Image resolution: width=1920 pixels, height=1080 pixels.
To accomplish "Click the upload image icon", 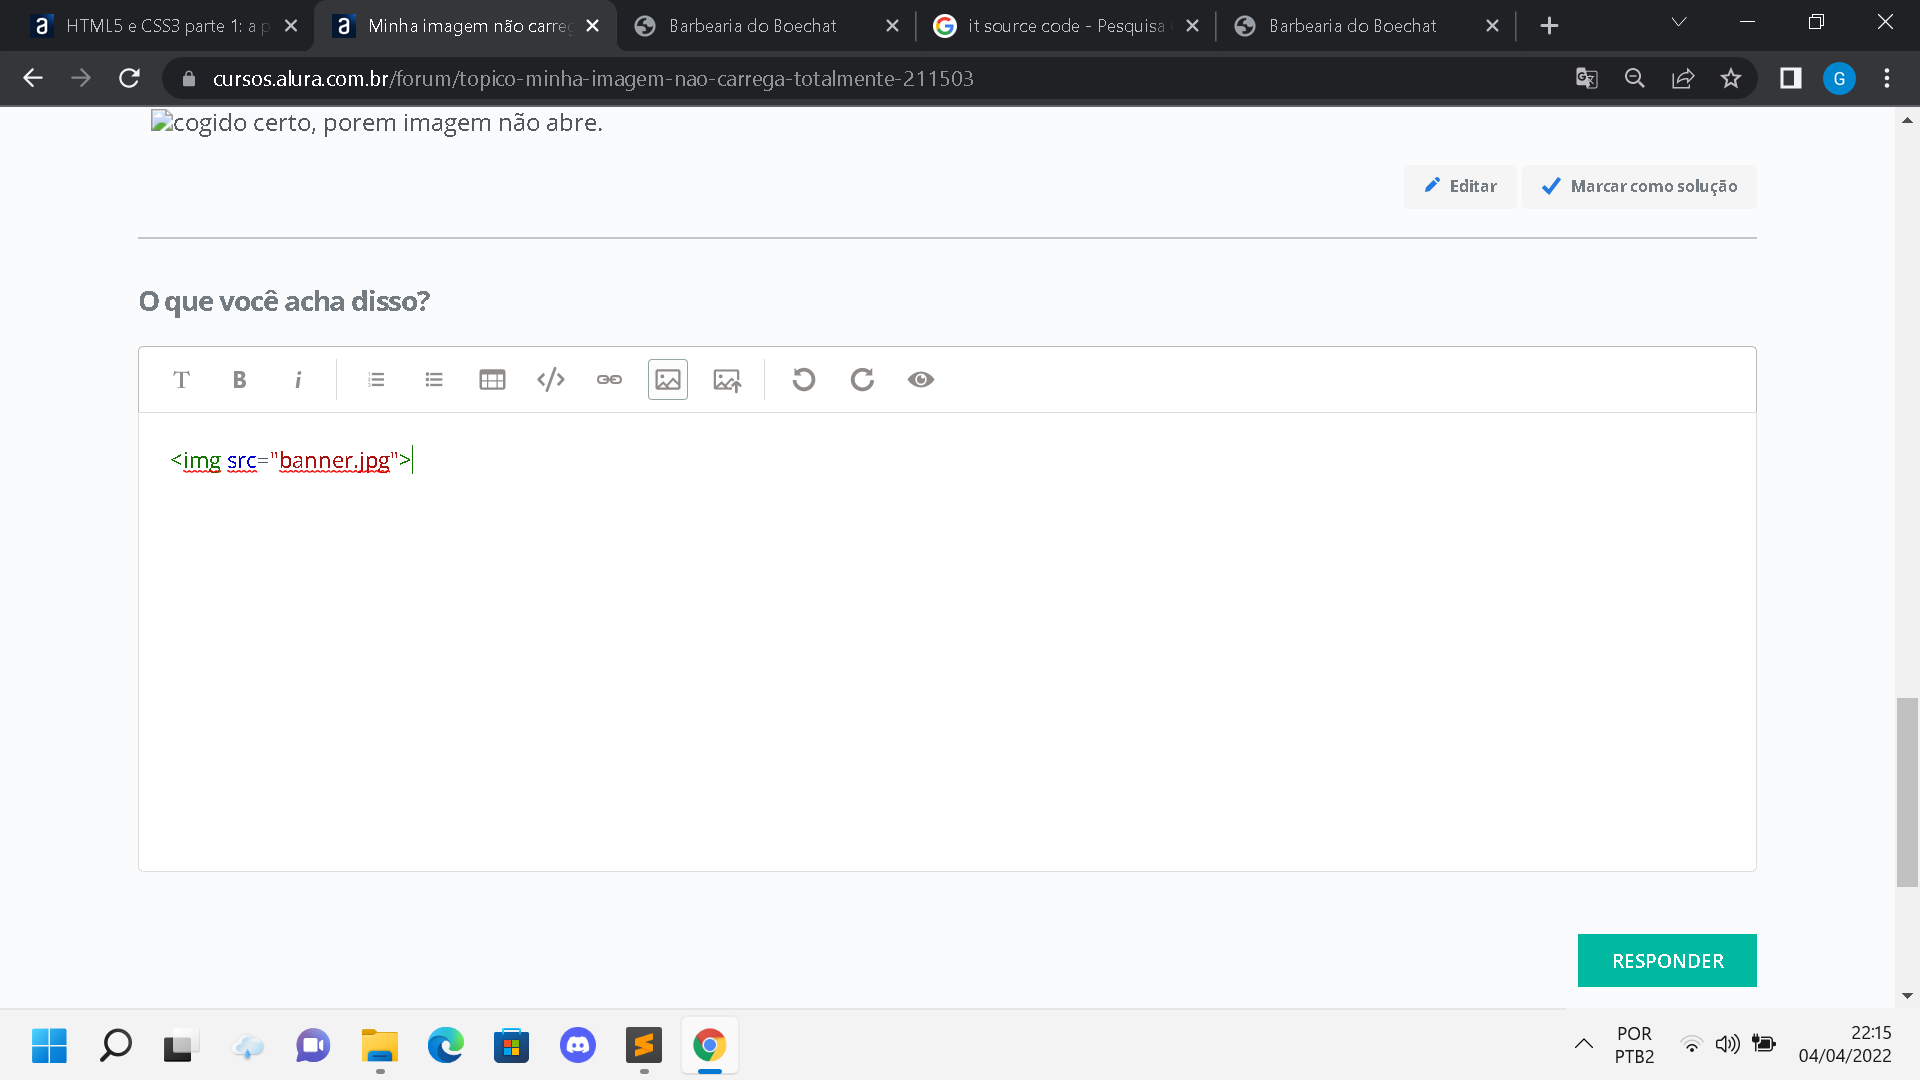I will [x=727, y=380].
